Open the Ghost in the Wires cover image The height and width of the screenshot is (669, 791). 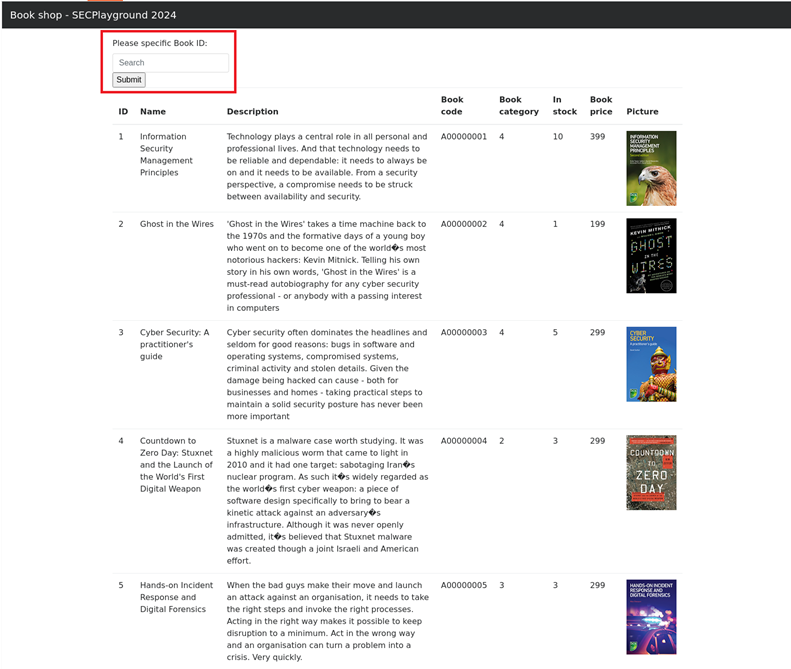click(x=651, y=256)
